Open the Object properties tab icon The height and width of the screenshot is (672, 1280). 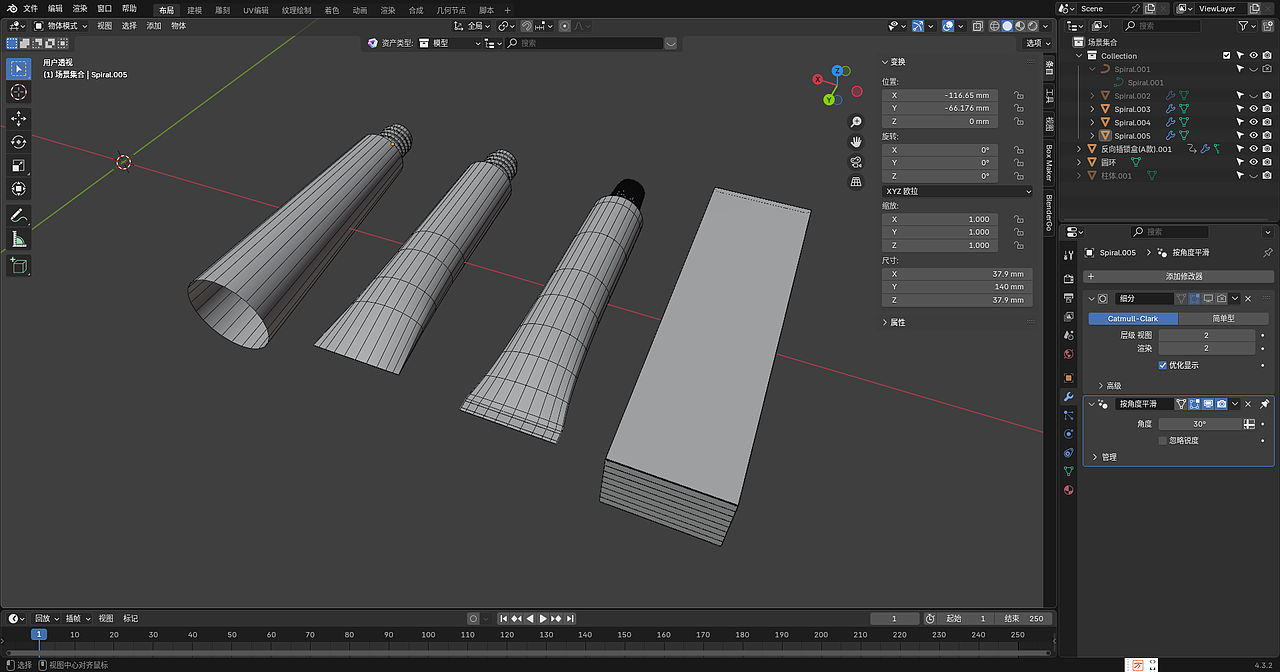pyautogui.click(x=1068, y=378)
